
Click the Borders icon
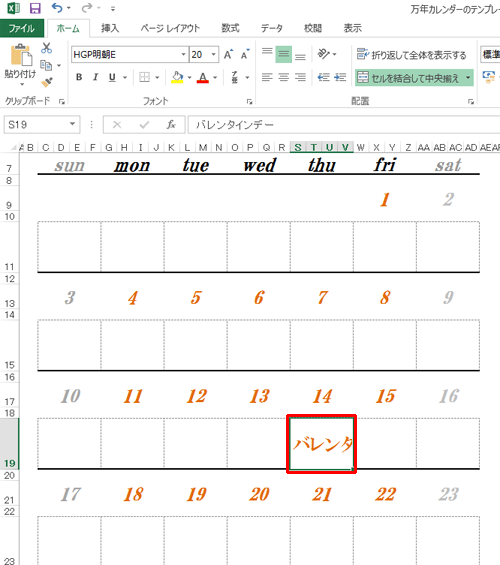coord(144,77)
